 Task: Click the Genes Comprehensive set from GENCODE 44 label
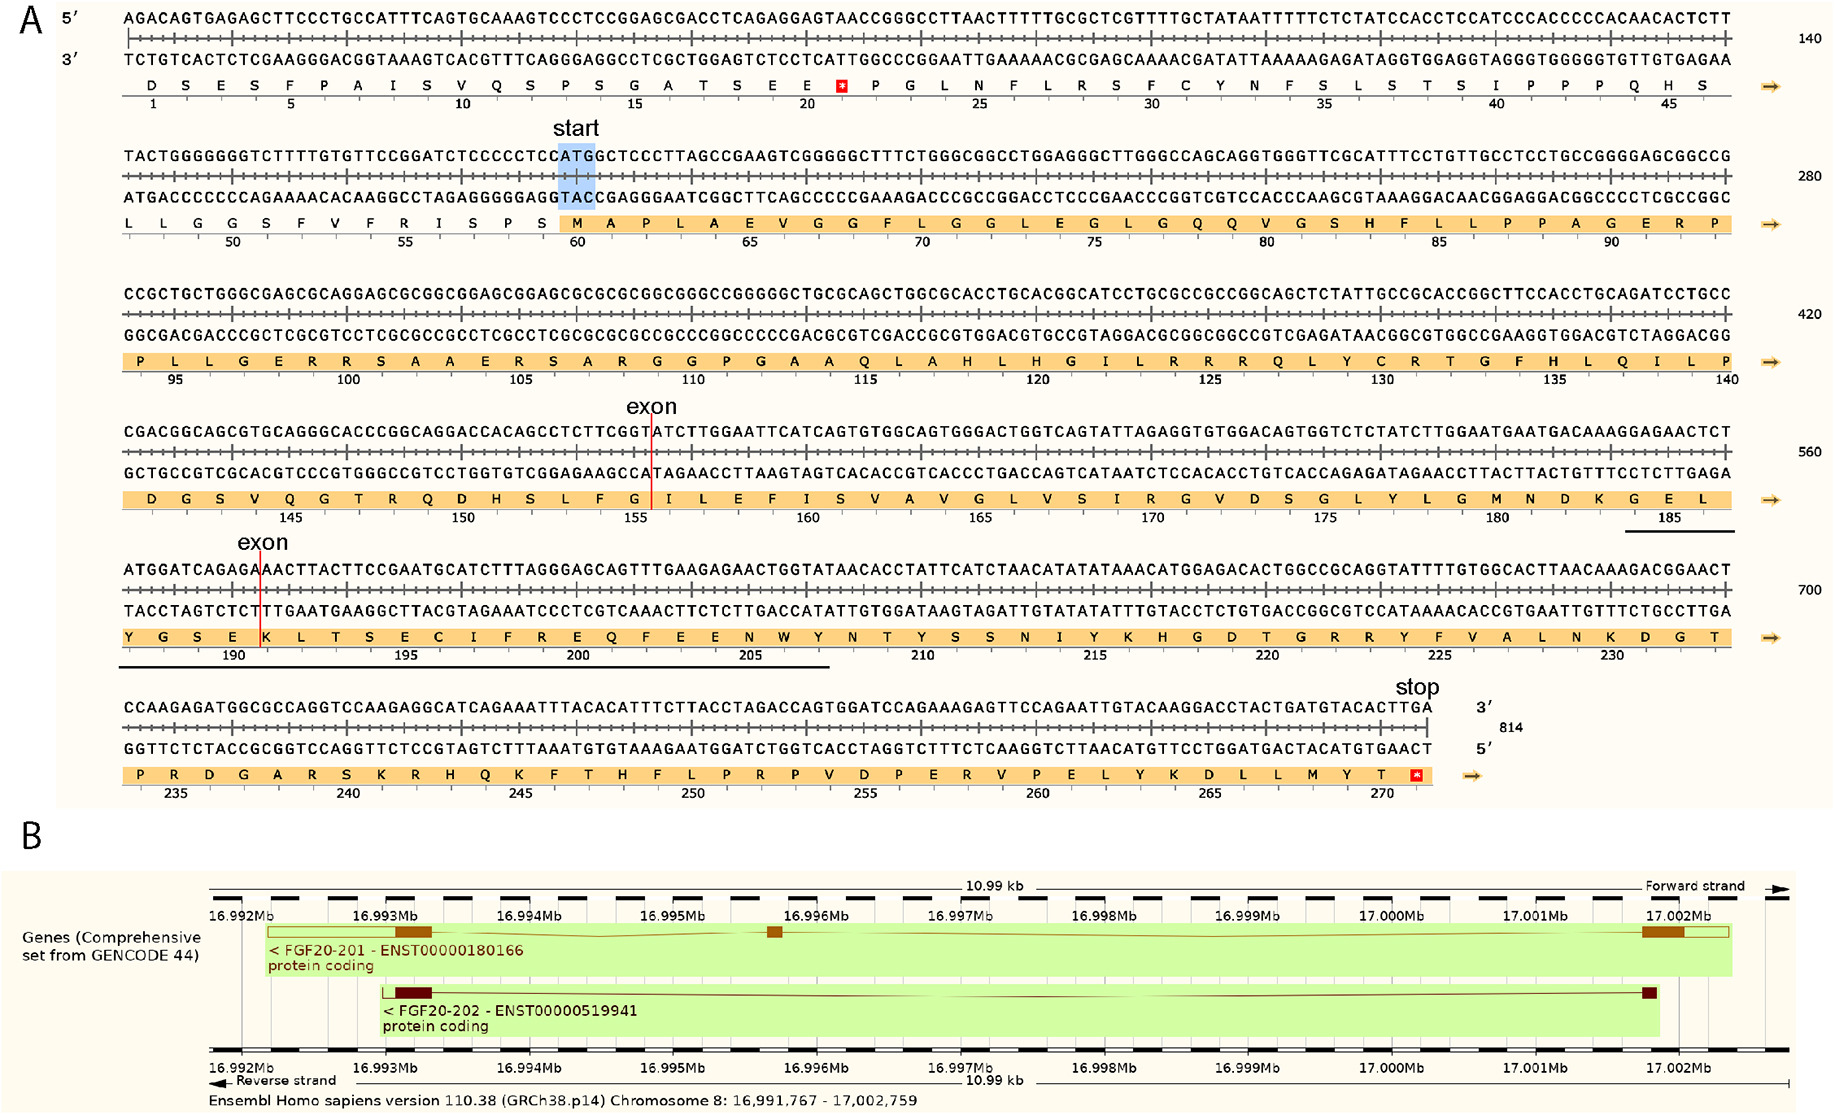111,946
